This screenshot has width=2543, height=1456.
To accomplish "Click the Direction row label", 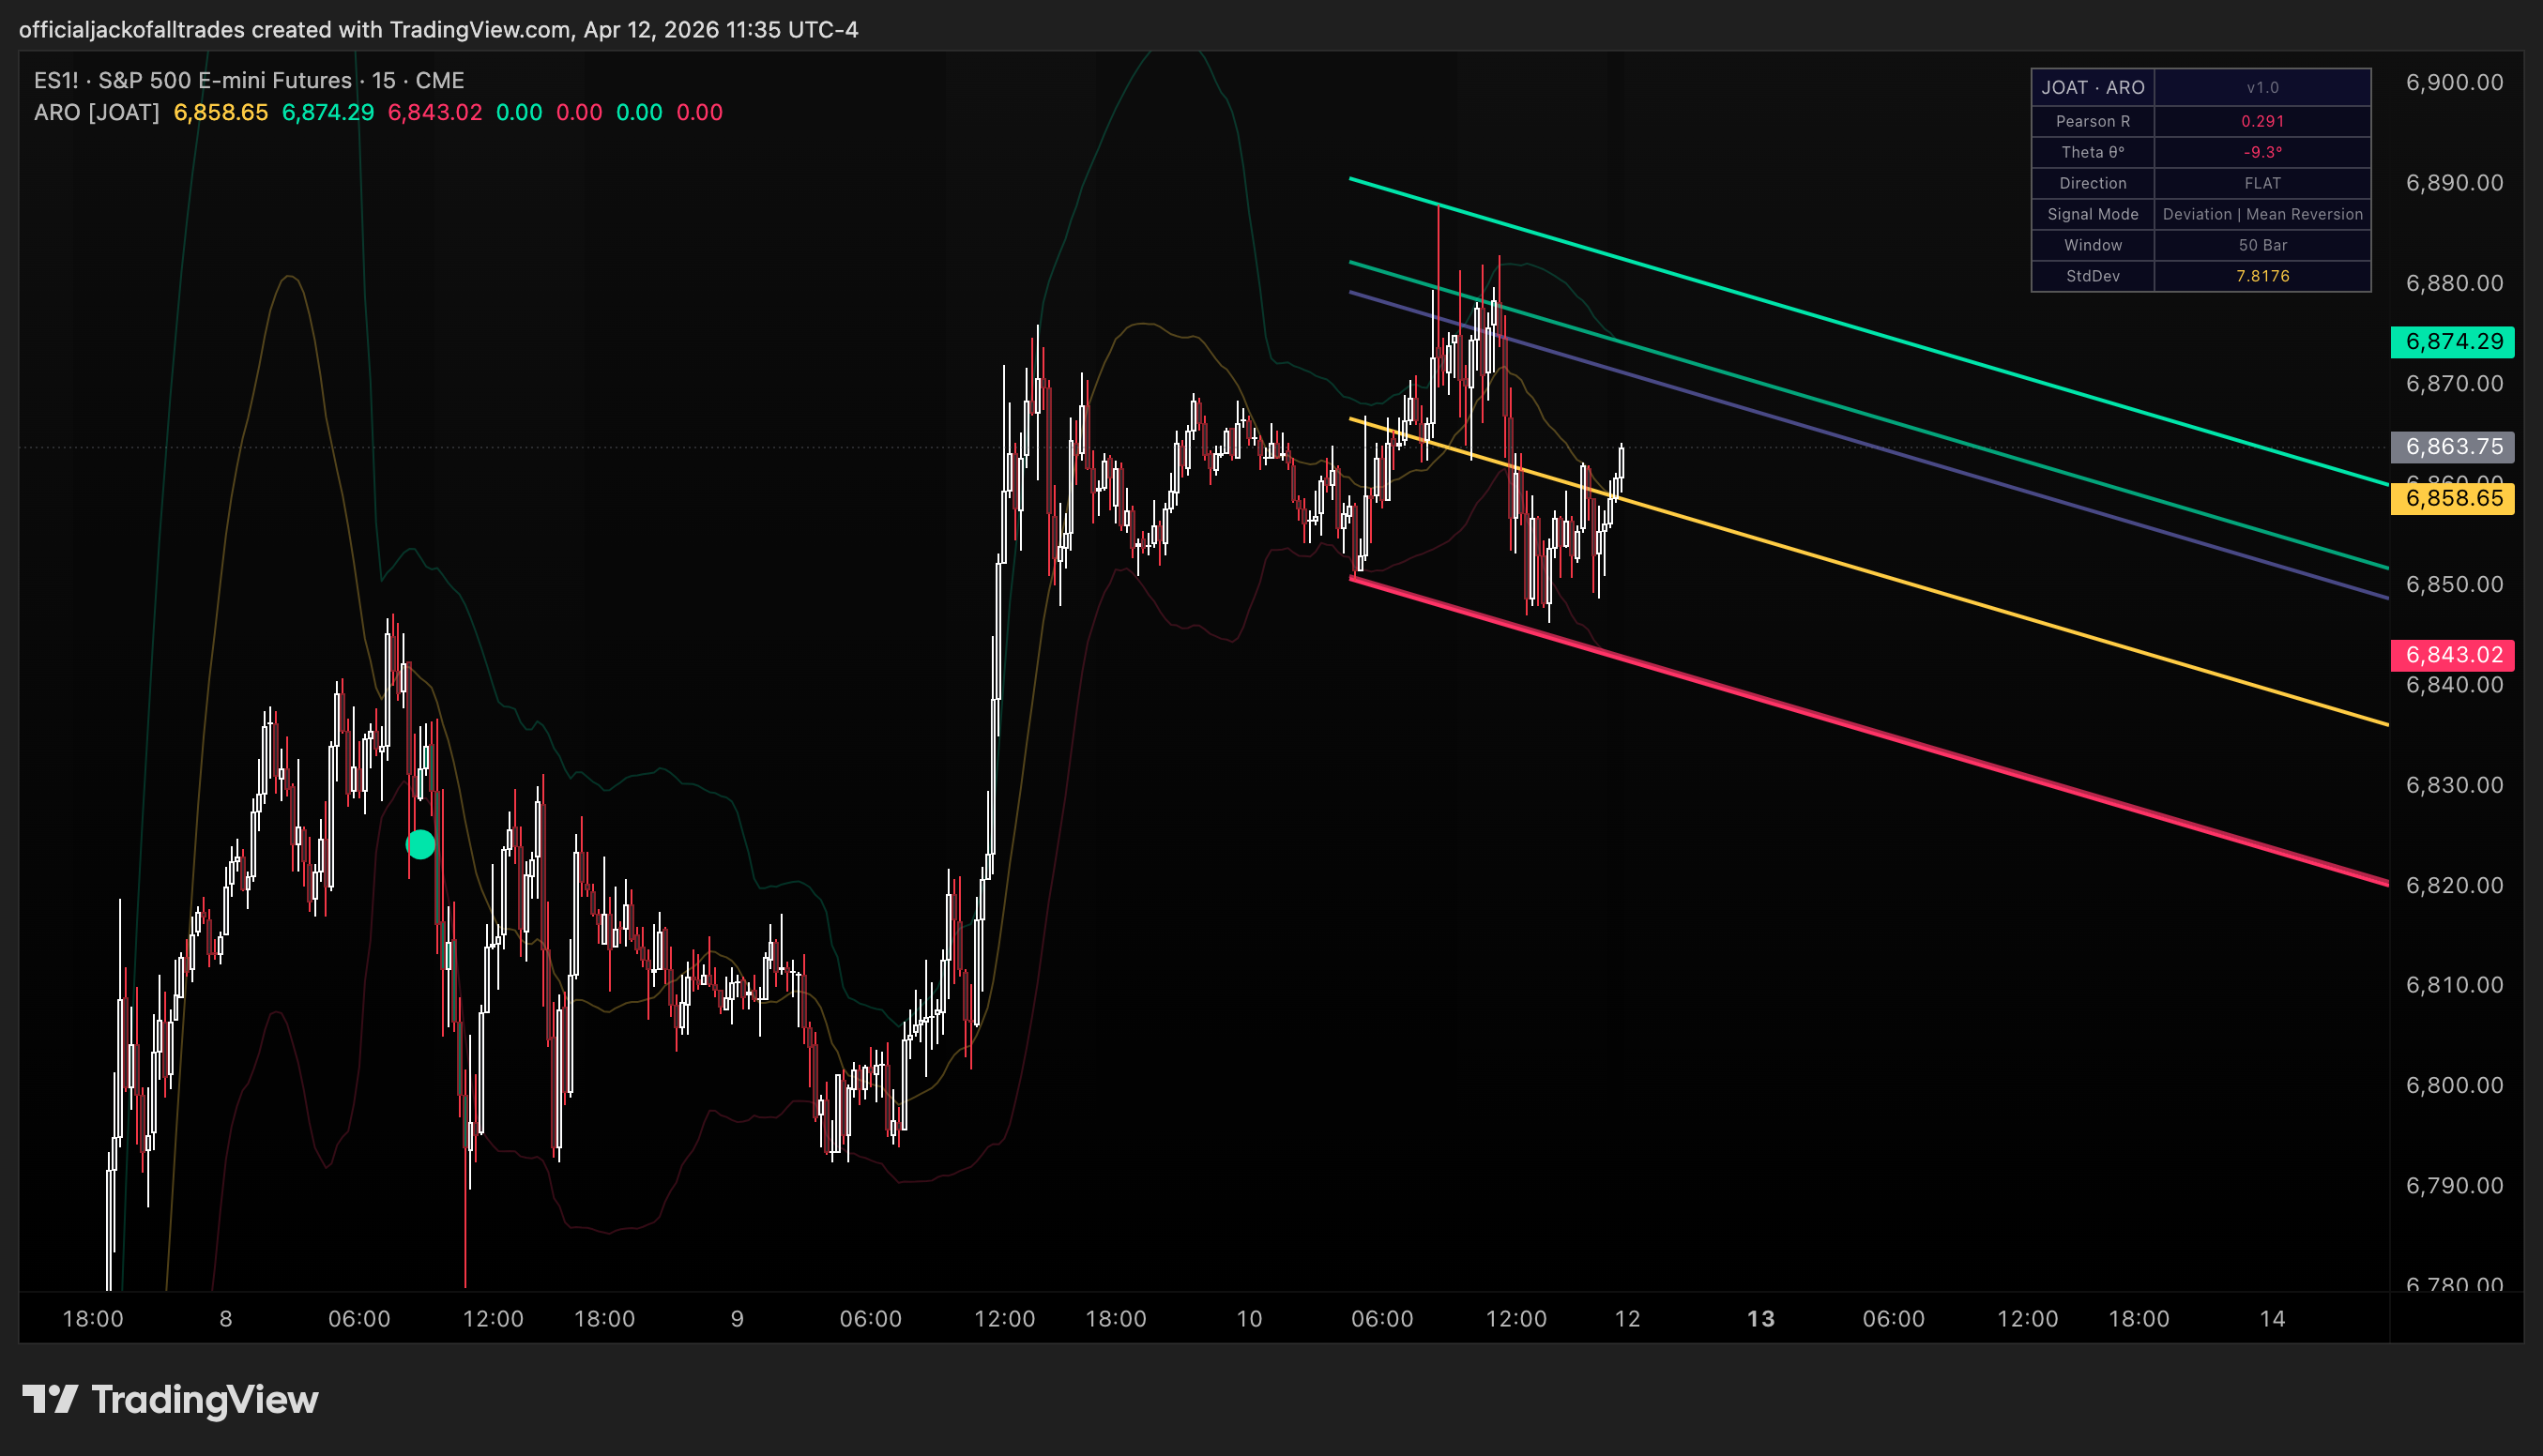I will [x=2093, y=183].
